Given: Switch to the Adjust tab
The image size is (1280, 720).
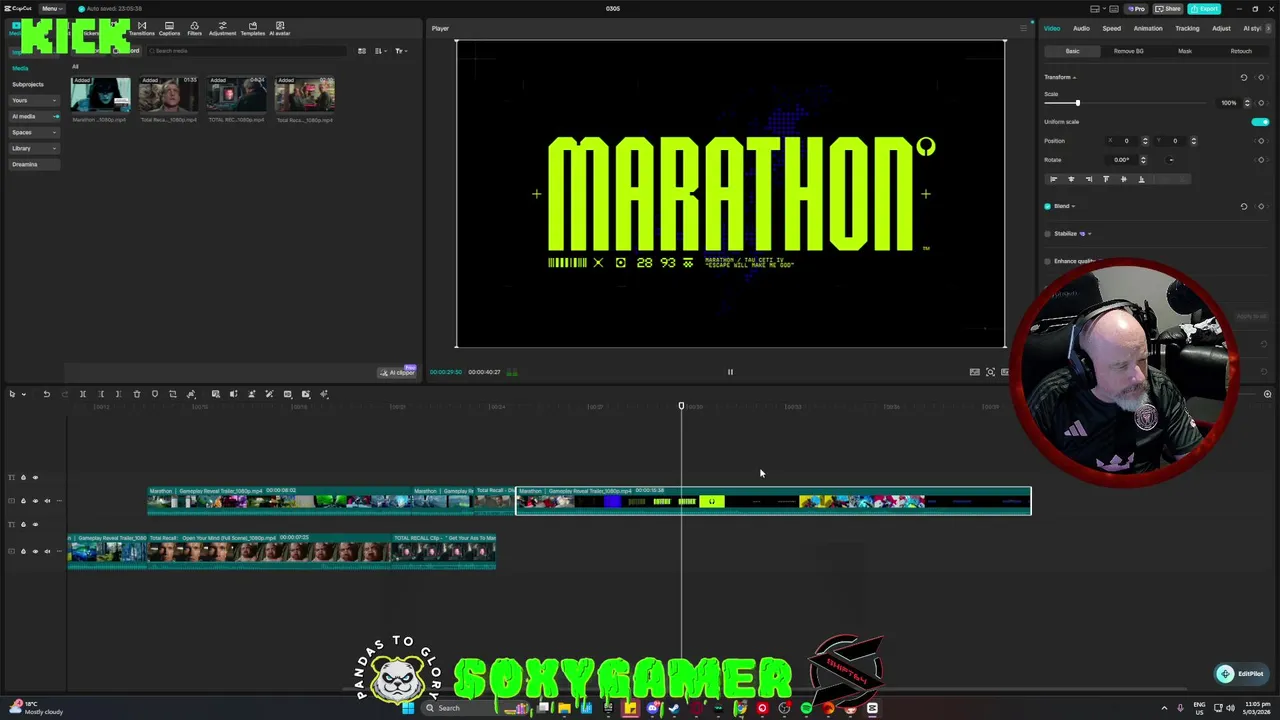Looking at the screenshot, I should point(1221,28).
